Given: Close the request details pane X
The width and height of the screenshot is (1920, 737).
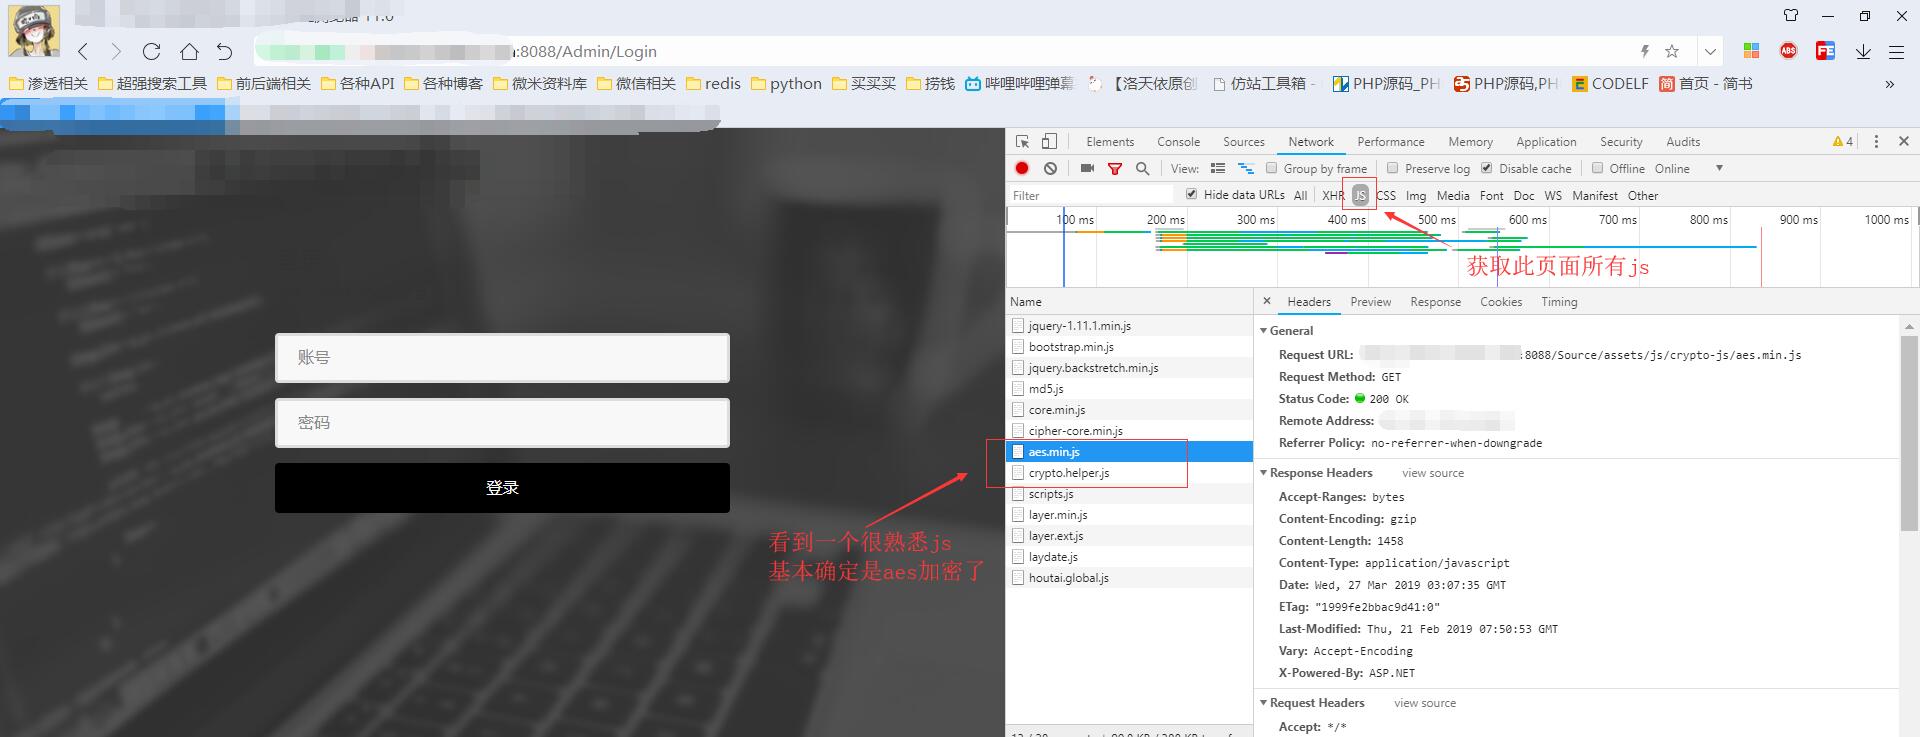Looking at the screenshot, I should coord(1267,301).
